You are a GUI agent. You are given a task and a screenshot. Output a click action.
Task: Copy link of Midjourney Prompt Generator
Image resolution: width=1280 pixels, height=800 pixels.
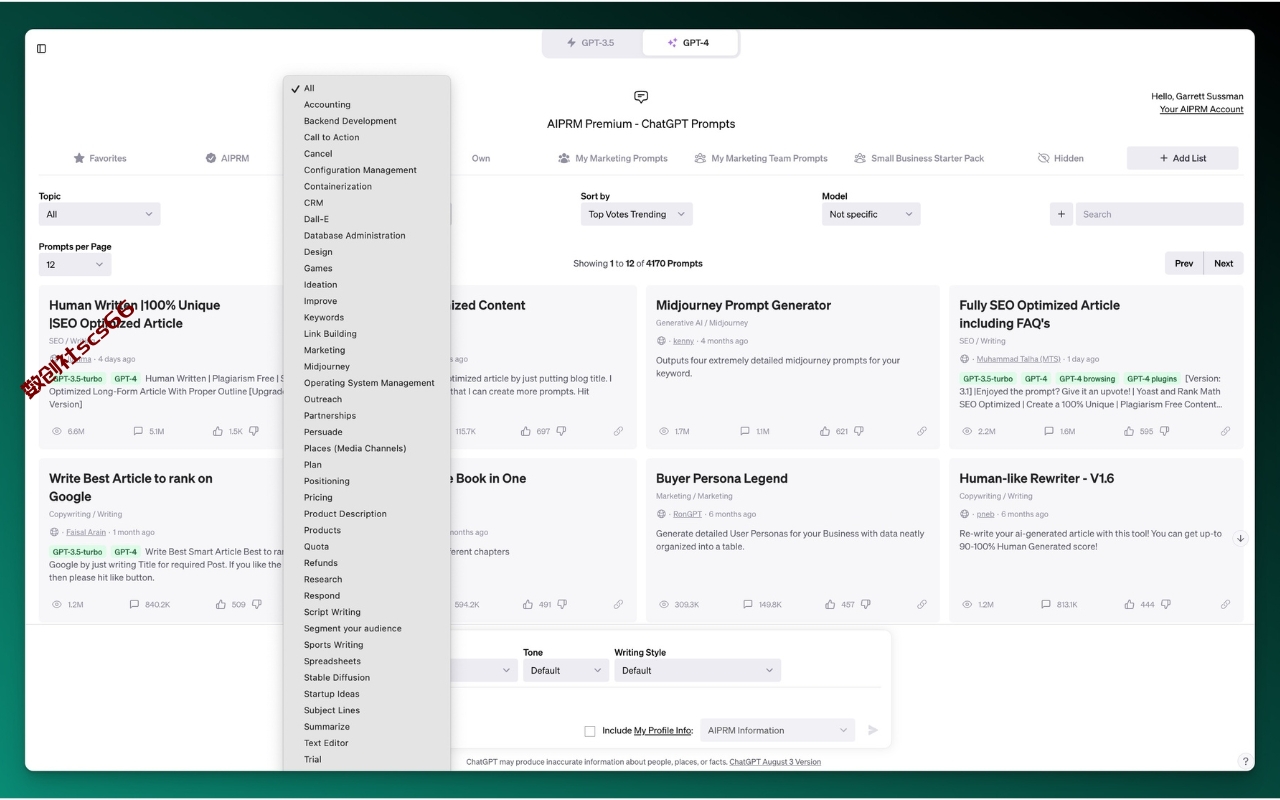pos(921,431)
